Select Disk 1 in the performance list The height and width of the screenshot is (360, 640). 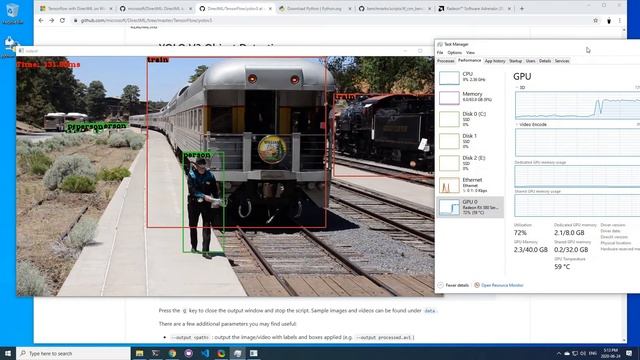click(x=470, y=141)
